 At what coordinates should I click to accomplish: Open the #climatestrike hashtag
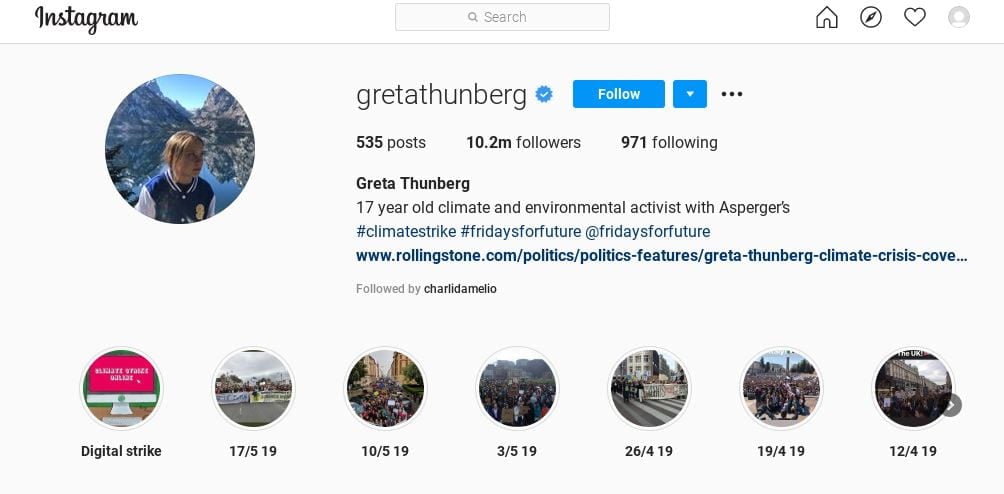(x=406, y=231)
